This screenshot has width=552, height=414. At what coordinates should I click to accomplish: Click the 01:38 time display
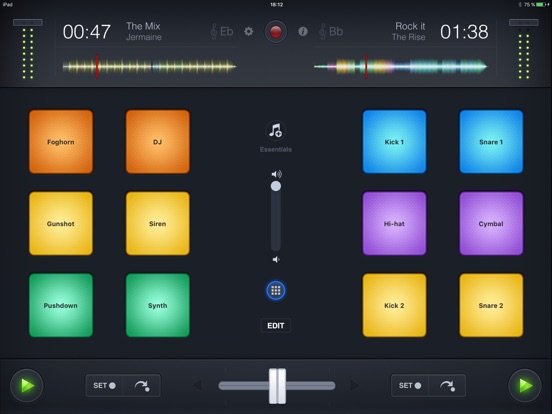(464, 32)
